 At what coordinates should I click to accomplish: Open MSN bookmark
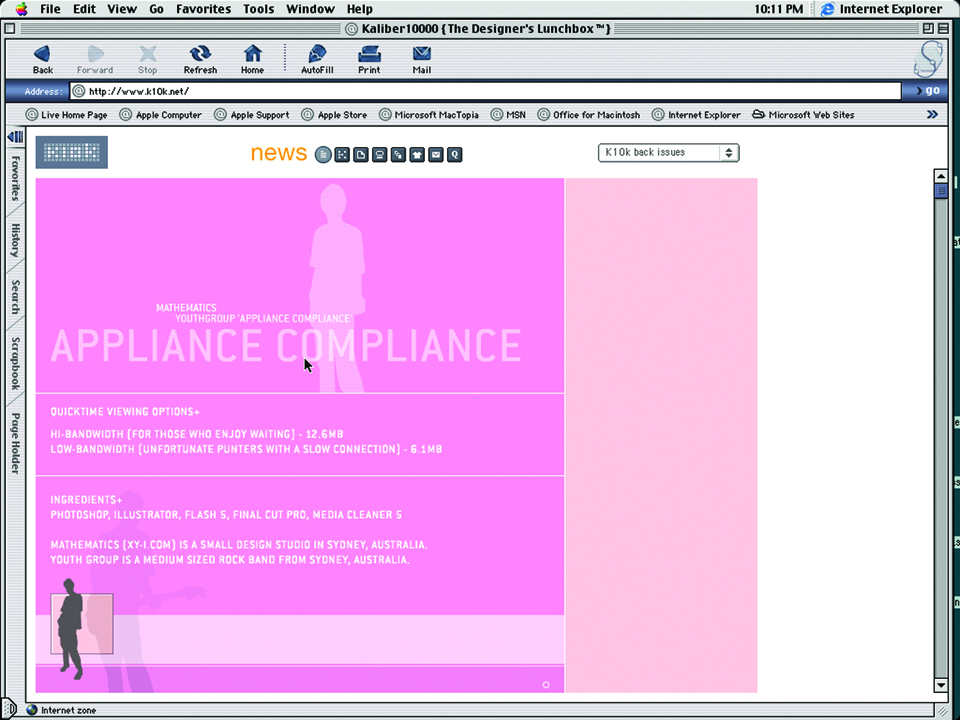[508, 114]
